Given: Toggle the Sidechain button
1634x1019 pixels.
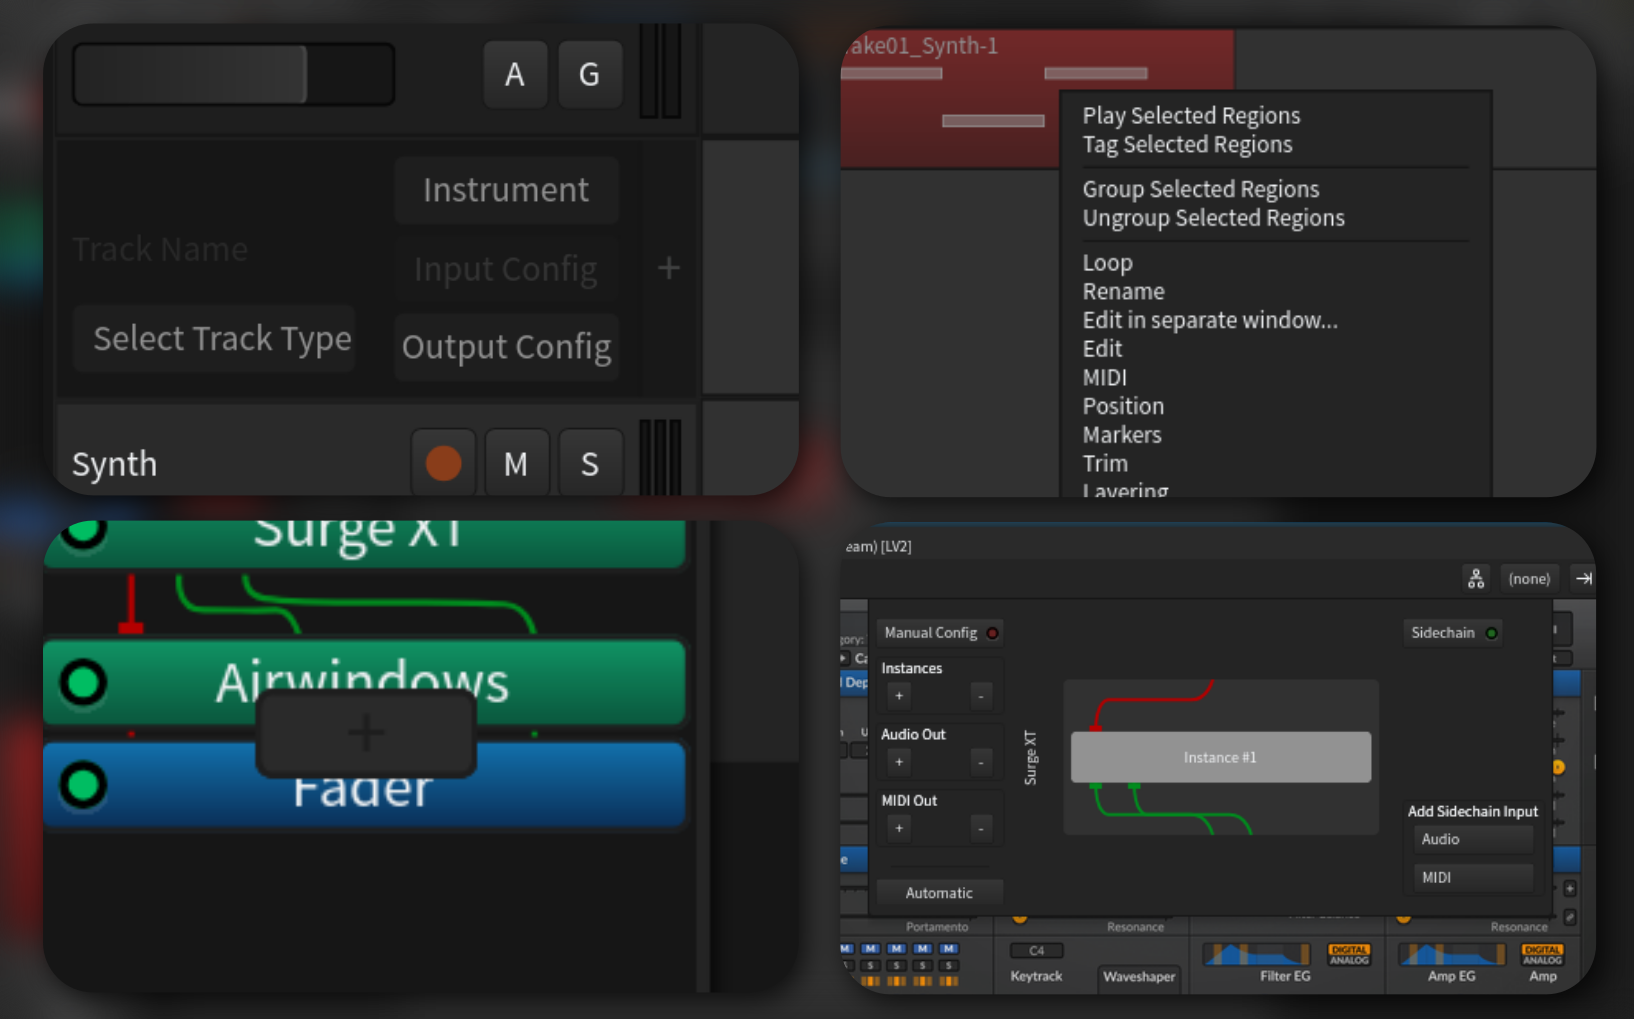Looking at the screenshot, I should point(1453,633).
